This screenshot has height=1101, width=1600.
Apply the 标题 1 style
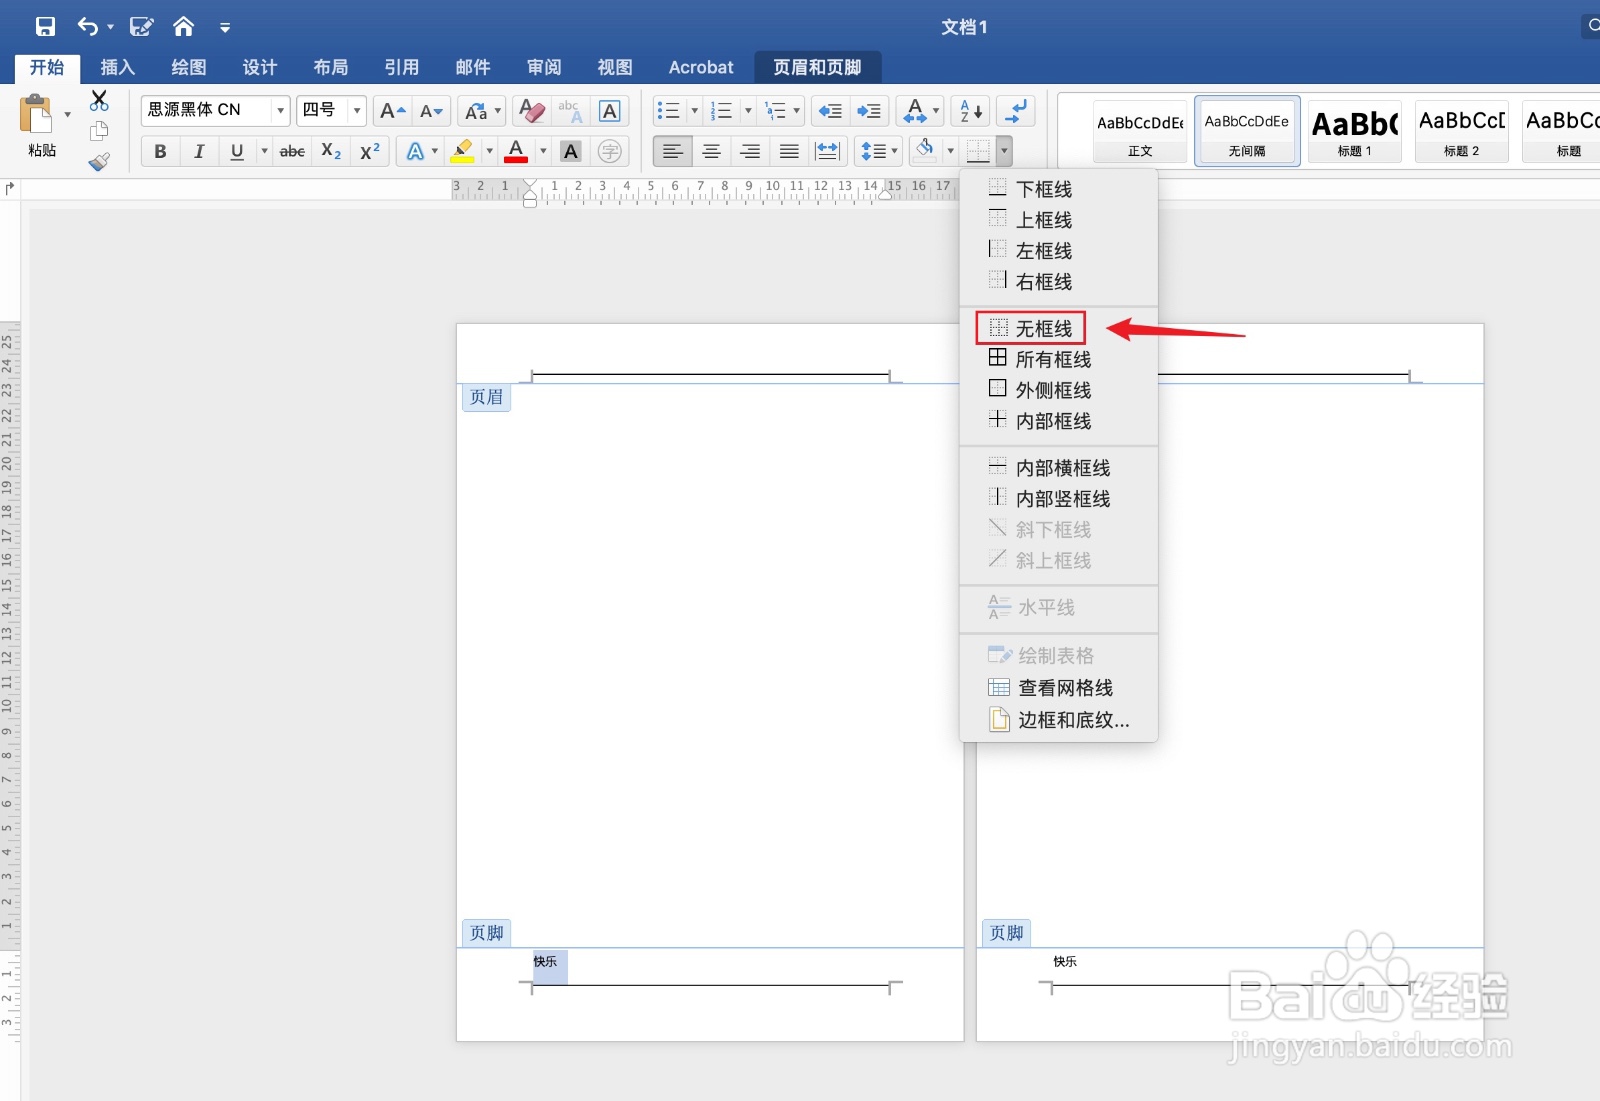point(1355,131)
